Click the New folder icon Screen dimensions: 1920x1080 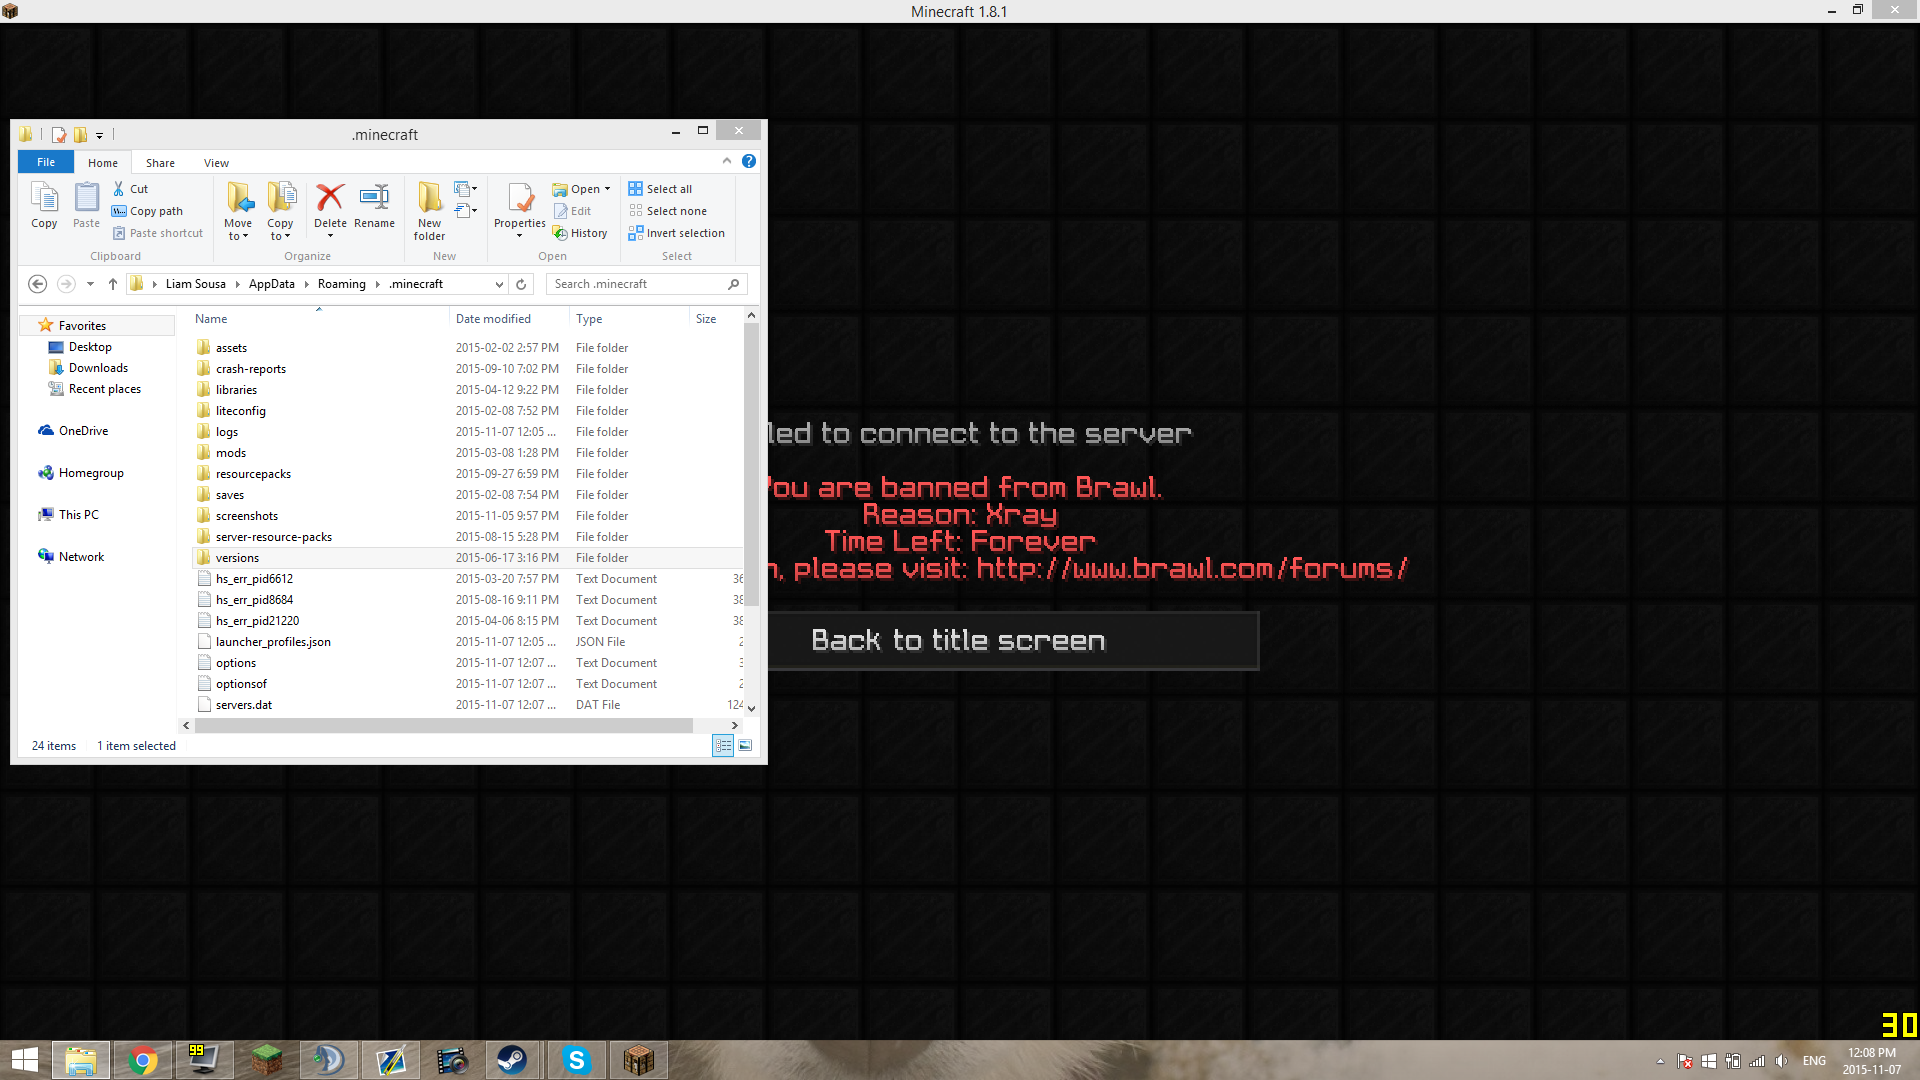[430, 198]
